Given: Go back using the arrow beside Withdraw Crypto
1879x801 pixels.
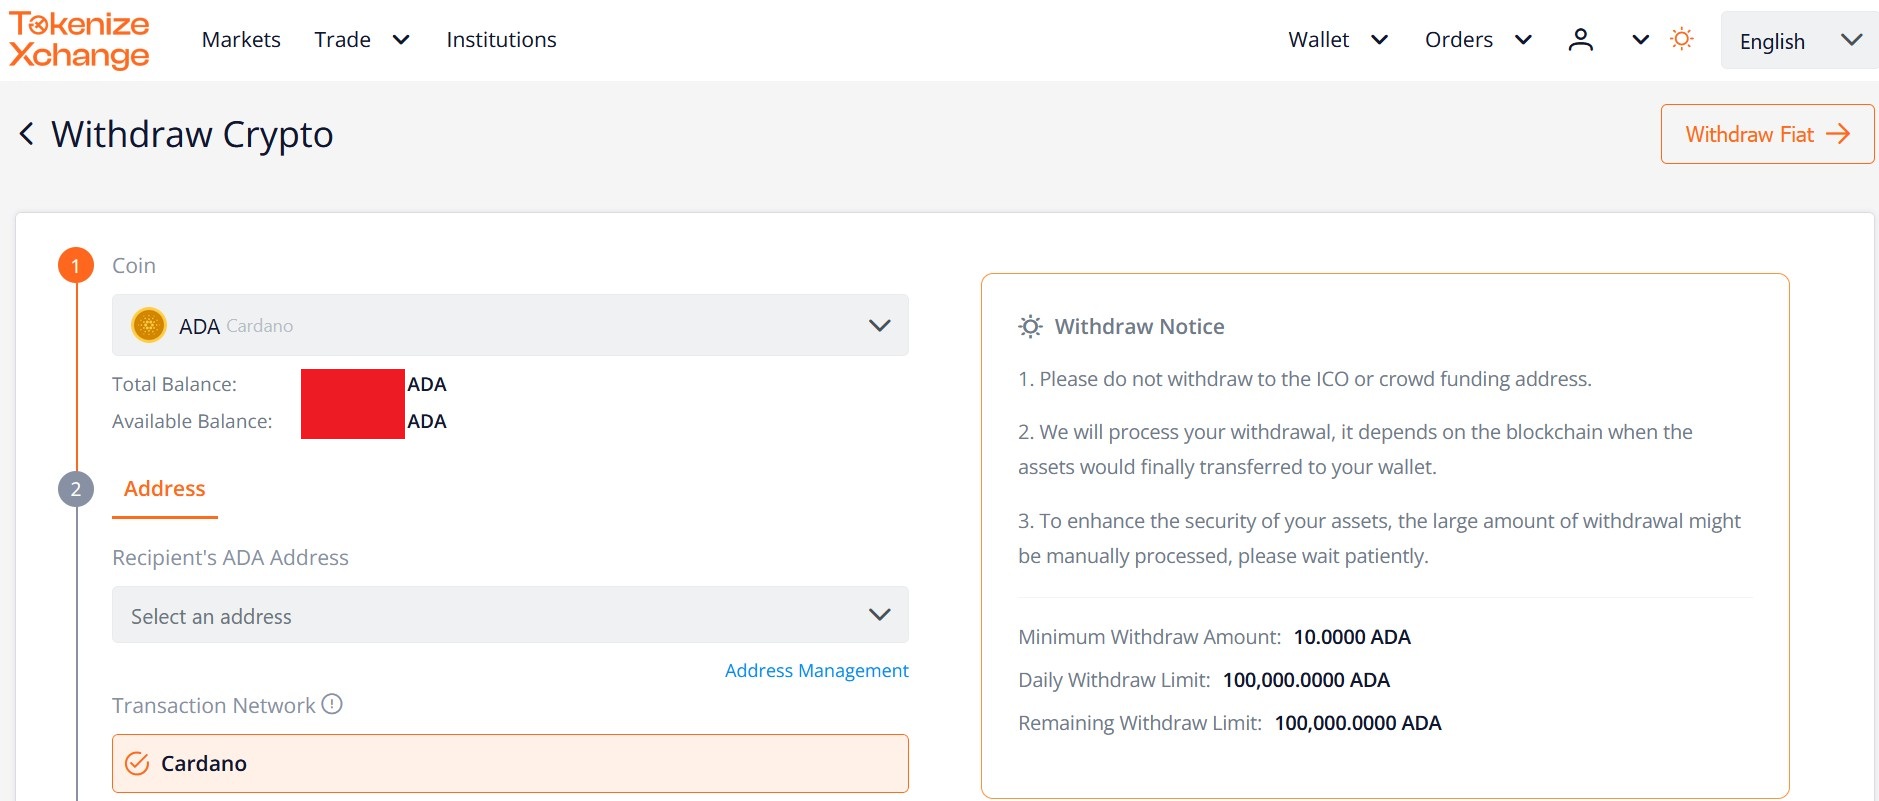Looking at the screenshot, I should (x=27, y=134).
